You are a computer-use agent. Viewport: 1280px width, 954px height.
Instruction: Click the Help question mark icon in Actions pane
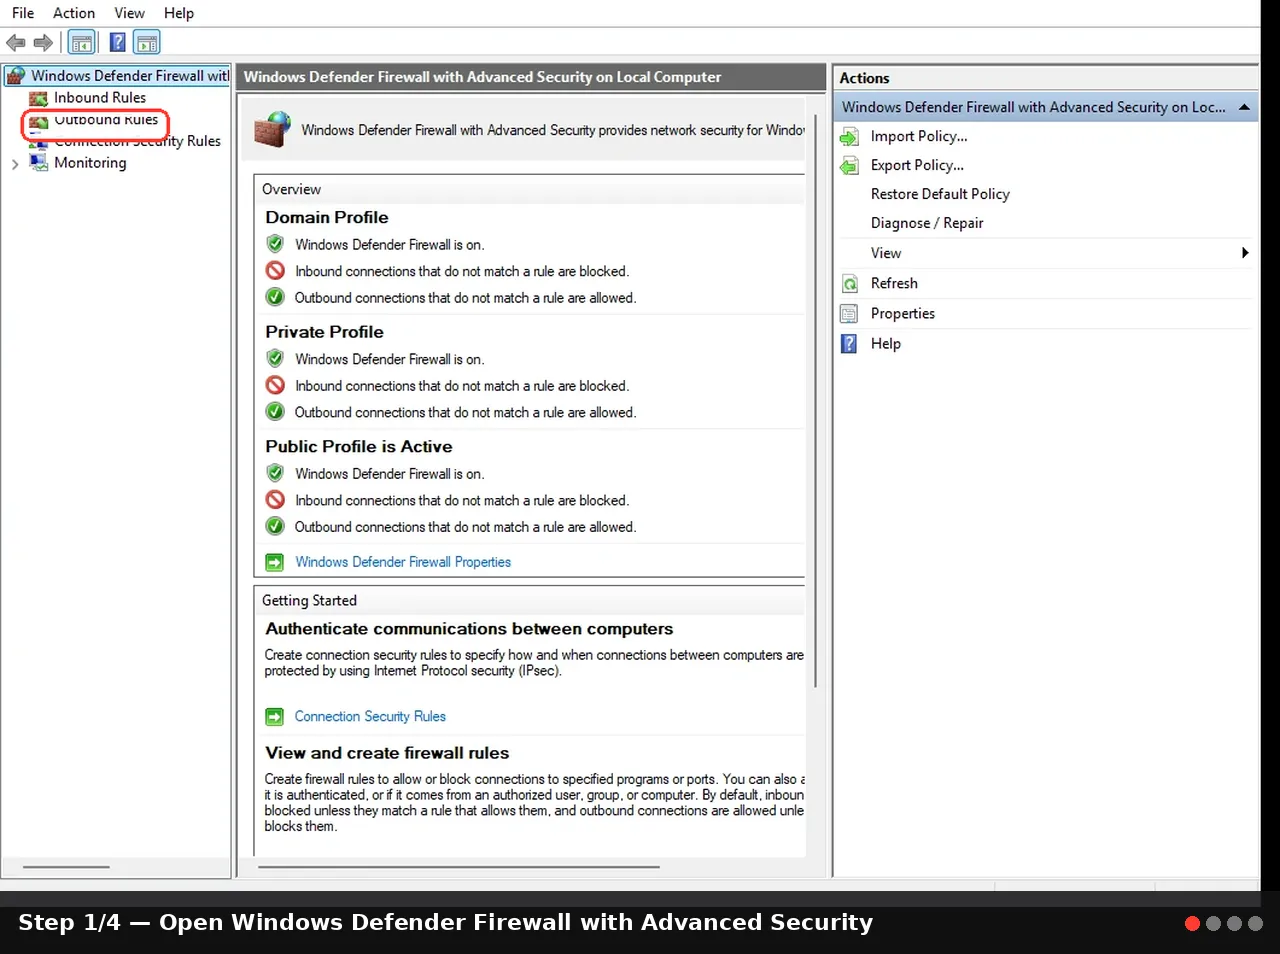[849, 344]
